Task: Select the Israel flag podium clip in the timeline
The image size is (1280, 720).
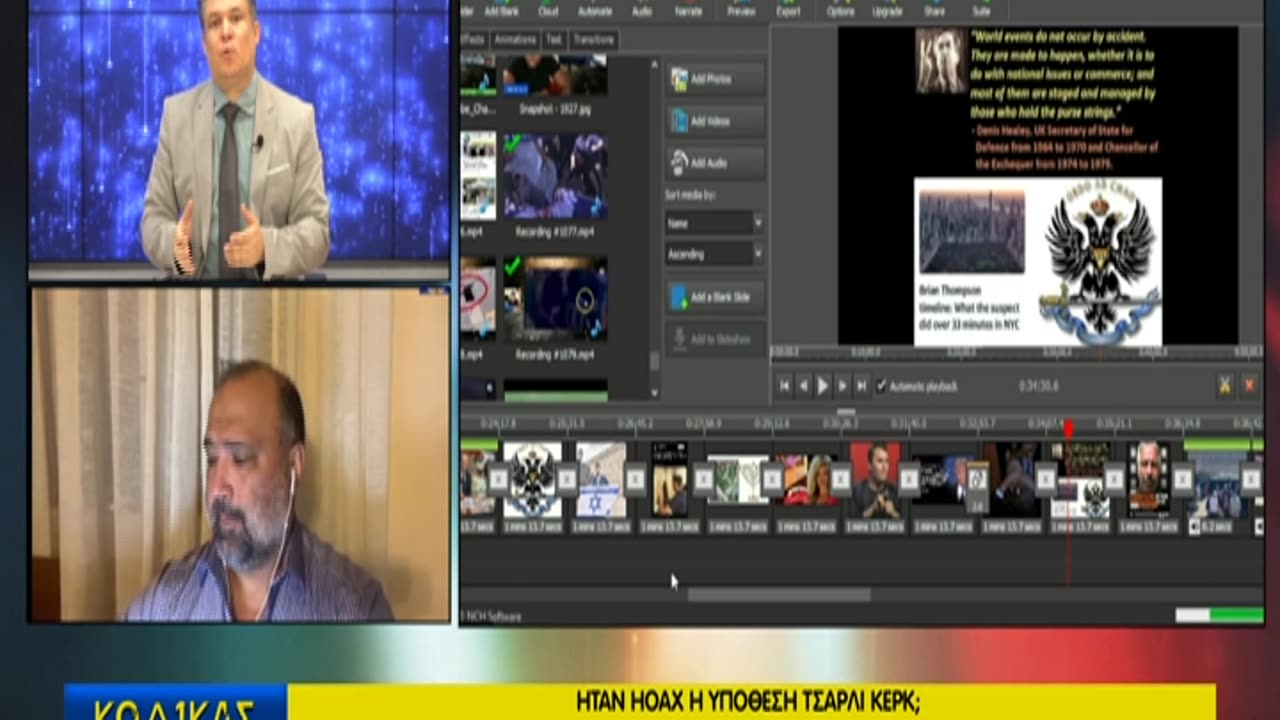Action: tap(601, 479)
